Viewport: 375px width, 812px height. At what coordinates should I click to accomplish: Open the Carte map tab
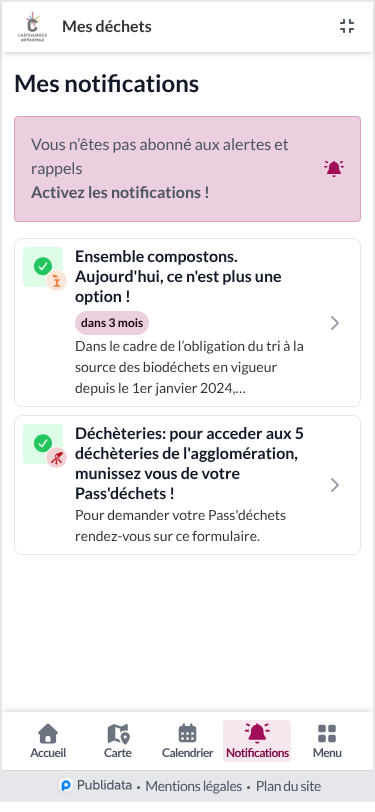tap(118, 741)
